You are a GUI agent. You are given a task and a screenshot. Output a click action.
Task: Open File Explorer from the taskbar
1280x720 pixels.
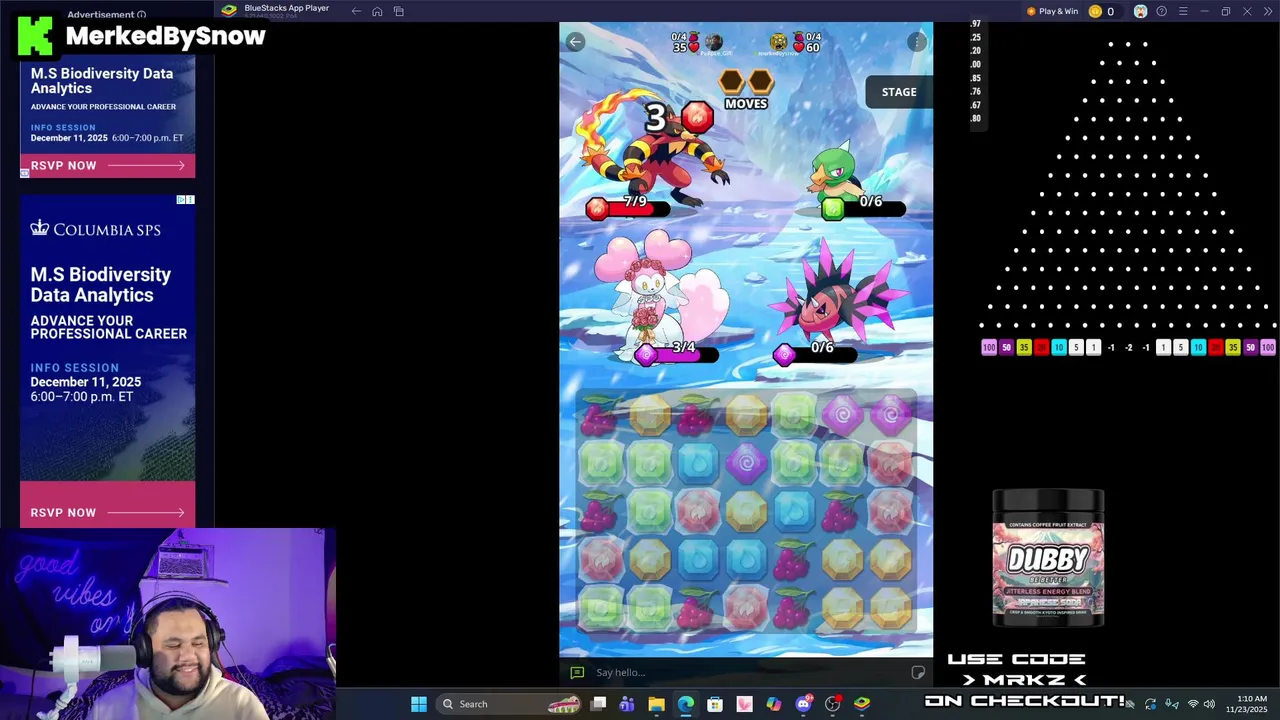(x=656, y=704)
